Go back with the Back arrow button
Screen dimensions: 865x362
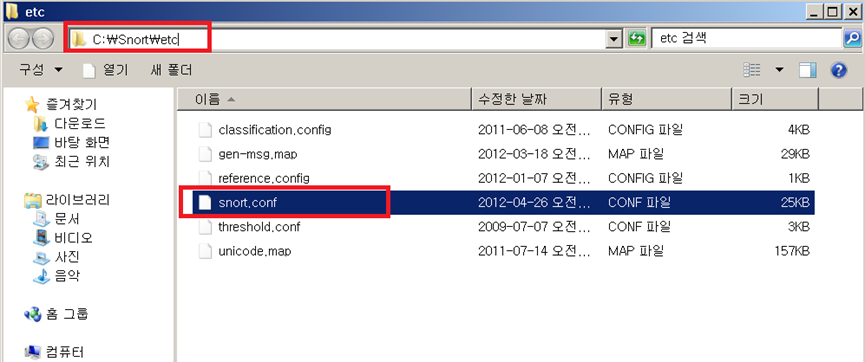point(20,39)
